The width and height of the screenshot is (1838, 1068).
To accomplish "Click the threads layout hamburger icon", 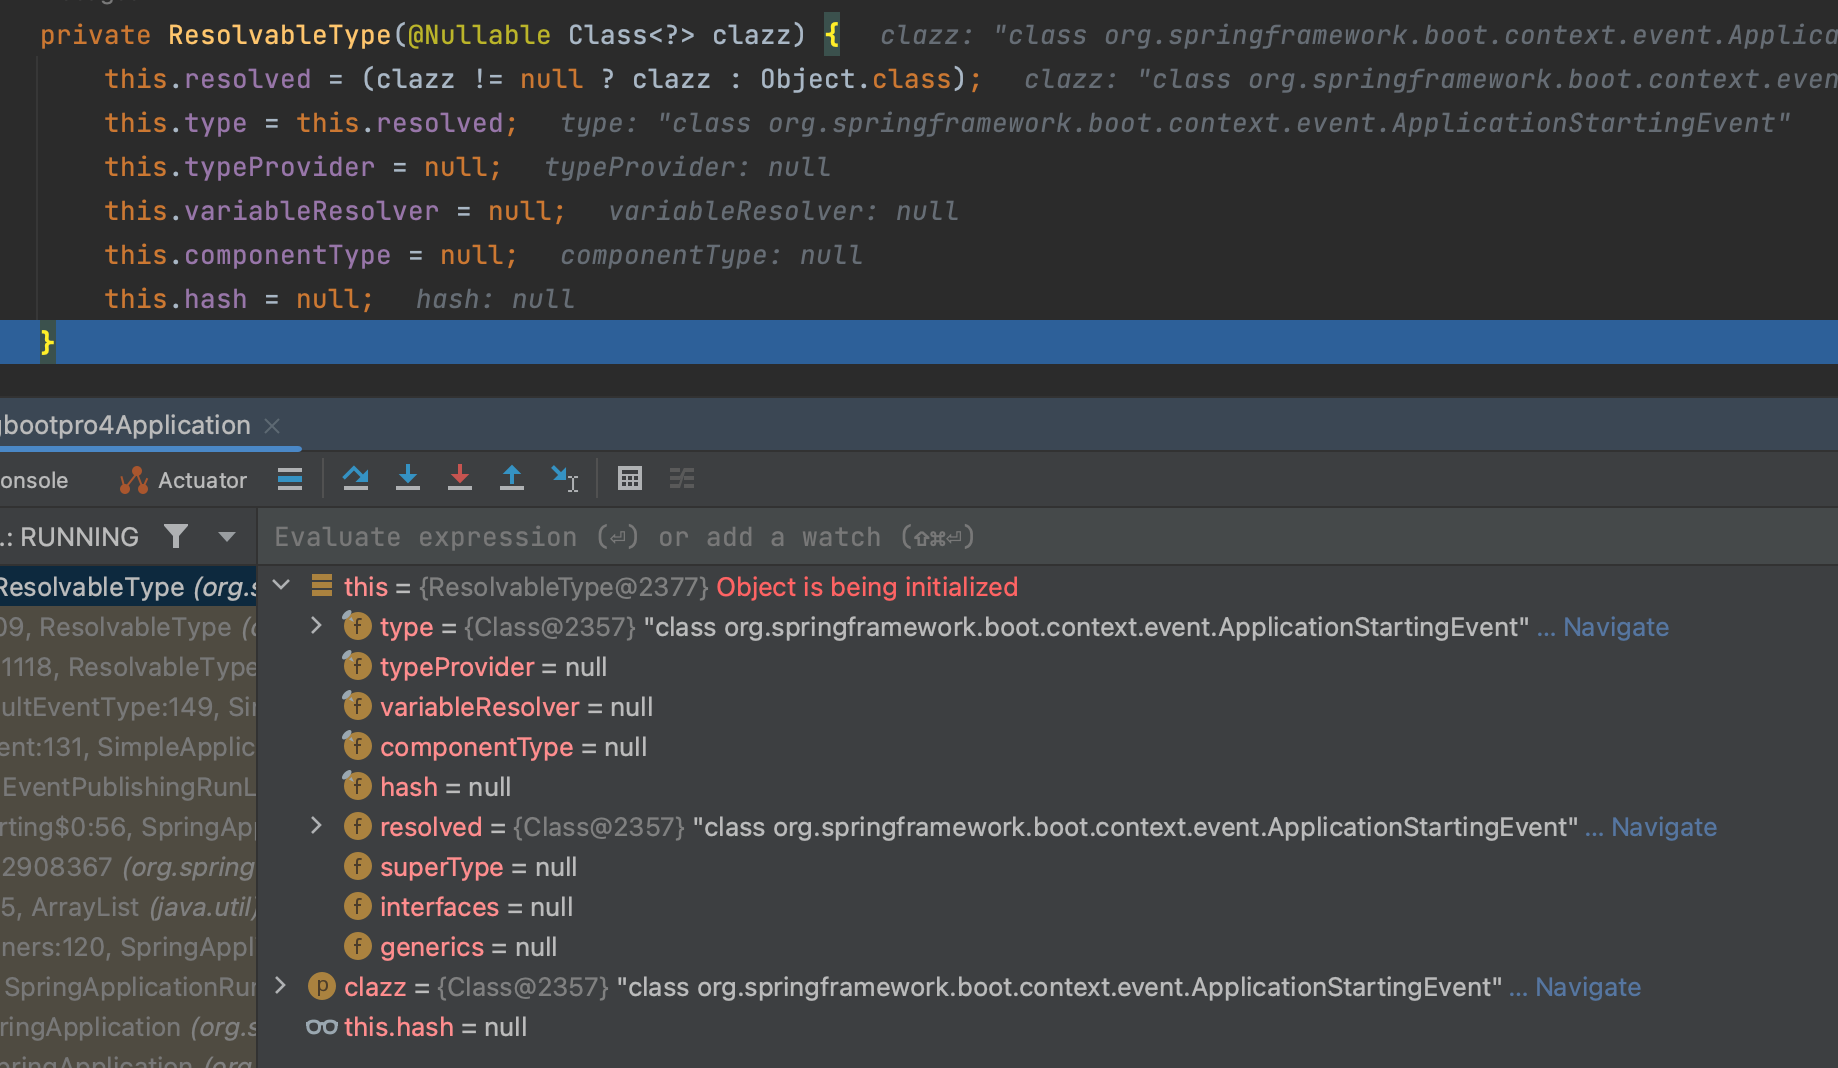I will click(290, 480).
